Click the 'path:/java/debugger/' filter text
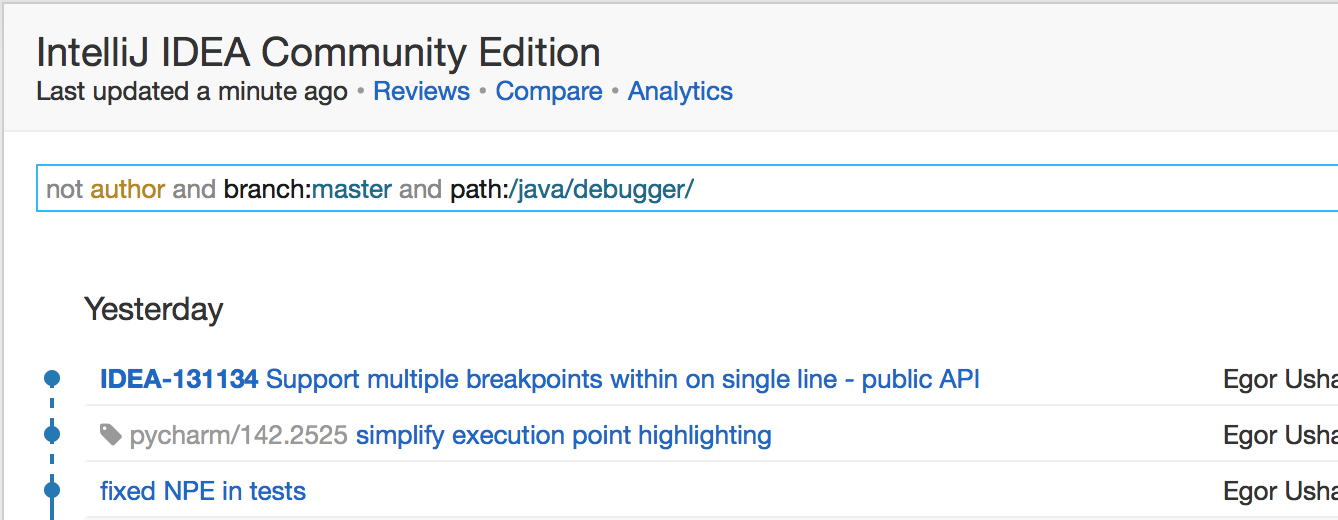This screenshot has width=1338, height=520. click(572, 189)
